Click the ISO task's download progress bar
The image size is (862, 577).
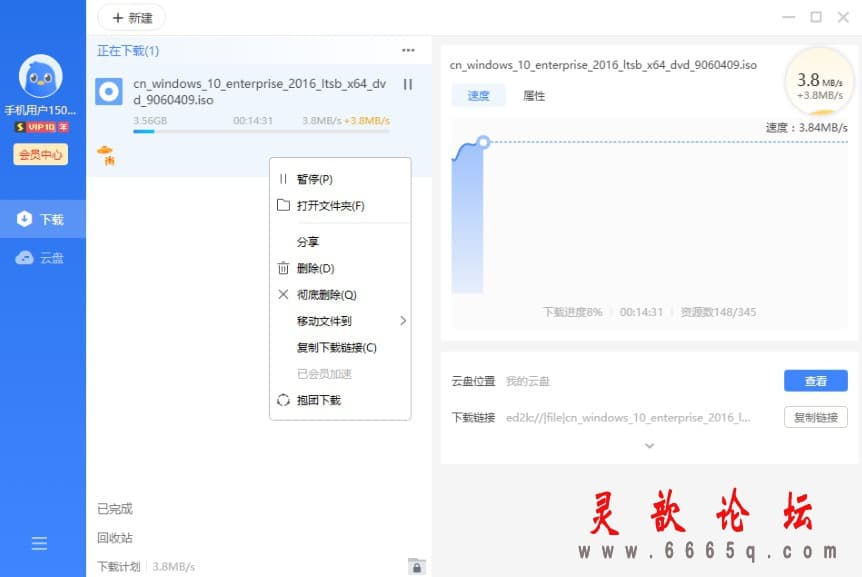[x=261, y=132]
